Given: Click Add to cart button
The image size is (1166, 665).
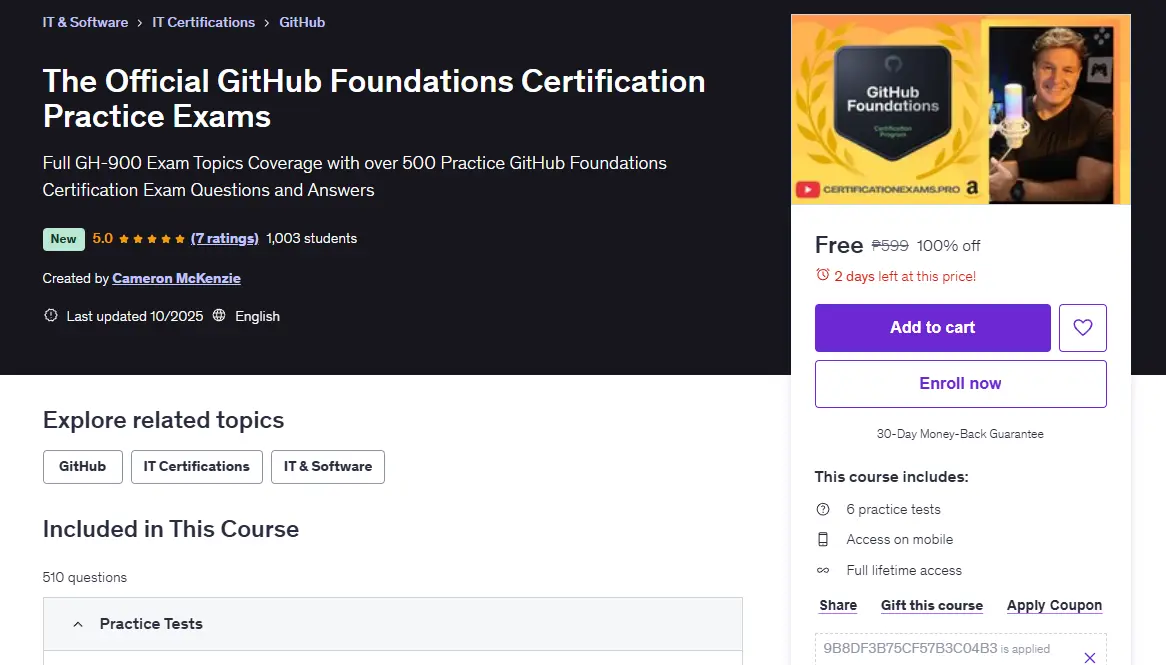Looking at the screenshot, I should click(x=933, y=327).
